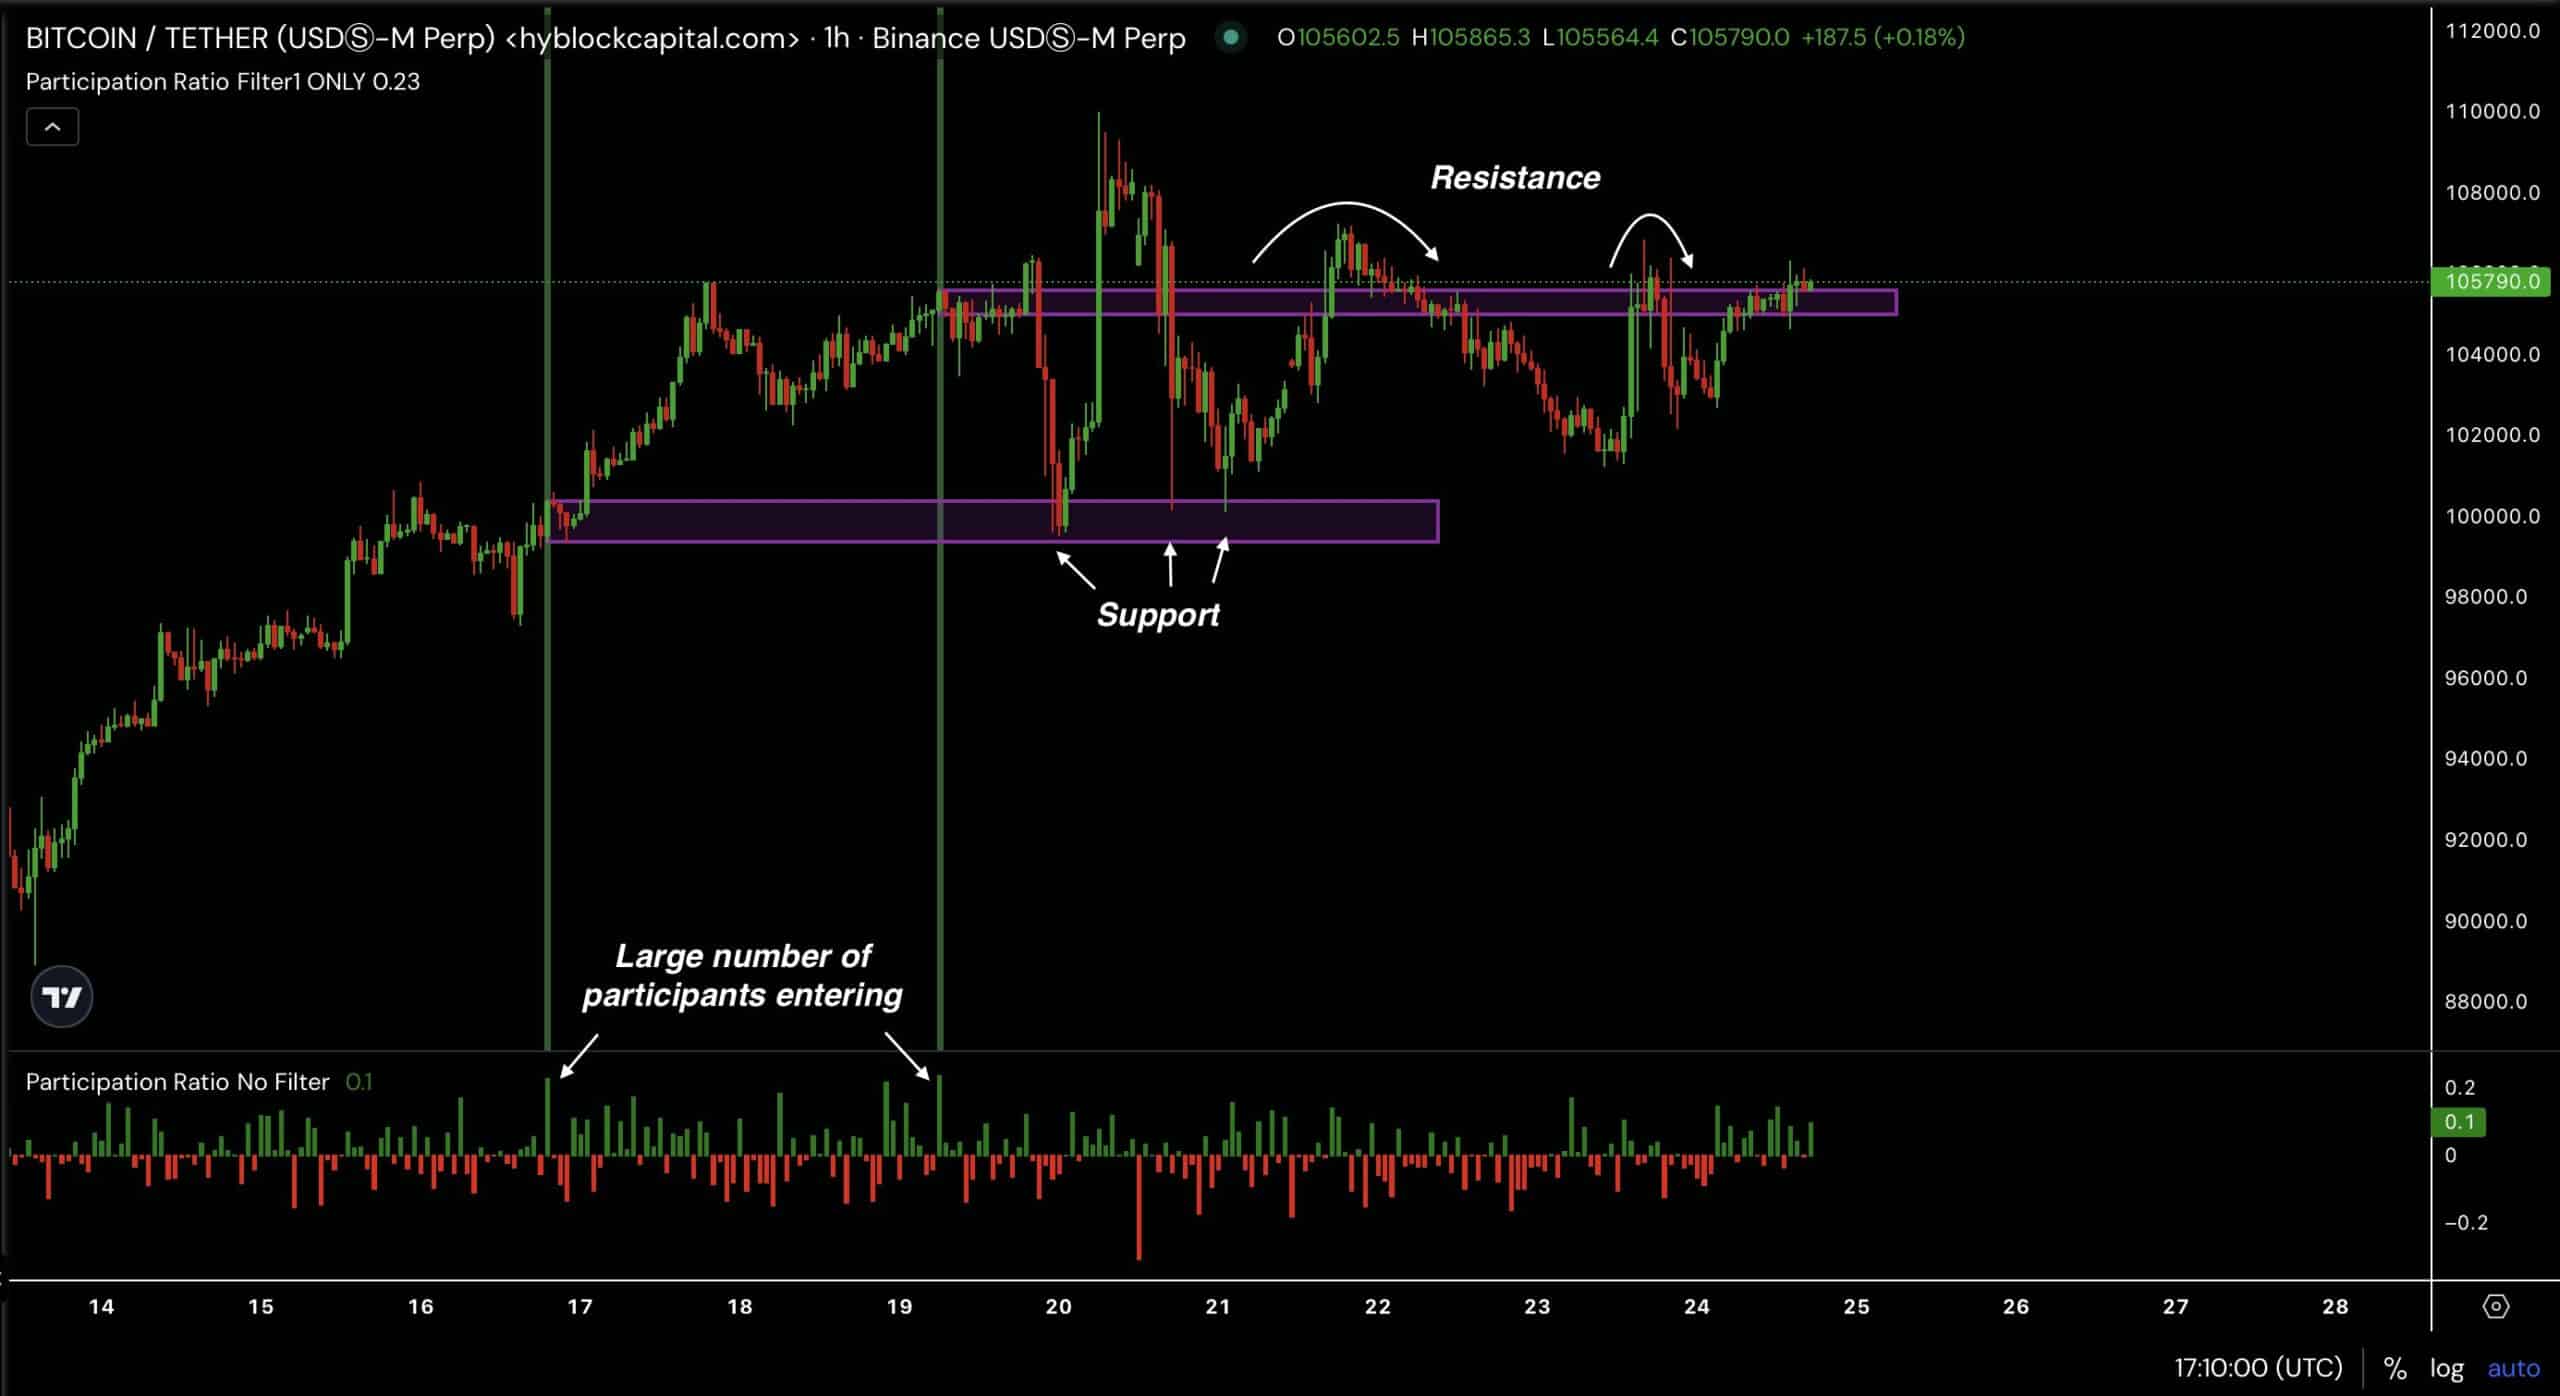Toggle percent scale mode
Image resolution: width=2560 pixels, height=1396 pixels.
click(2395, 1368)
